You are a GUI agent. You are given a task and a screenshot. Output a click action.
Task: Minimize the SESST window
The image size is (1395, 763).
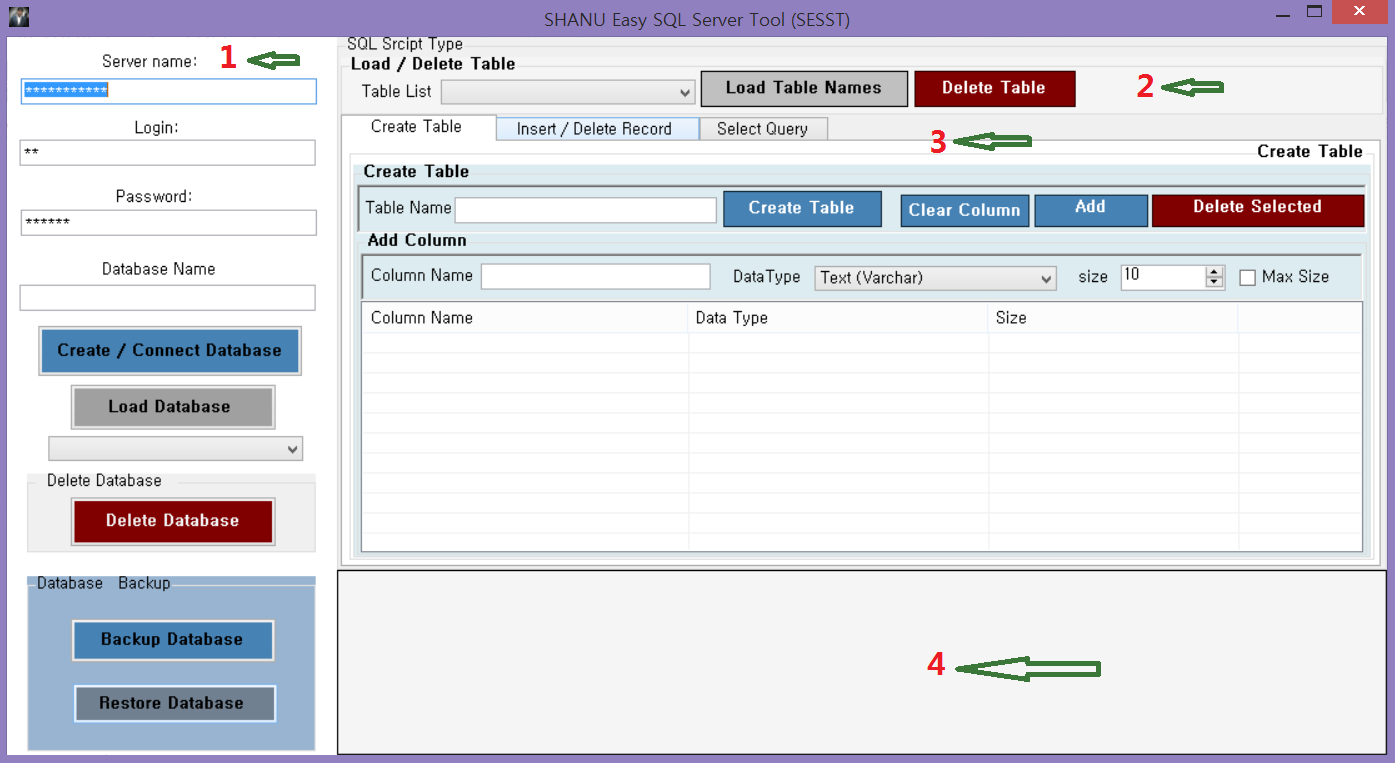(1285, 13)
